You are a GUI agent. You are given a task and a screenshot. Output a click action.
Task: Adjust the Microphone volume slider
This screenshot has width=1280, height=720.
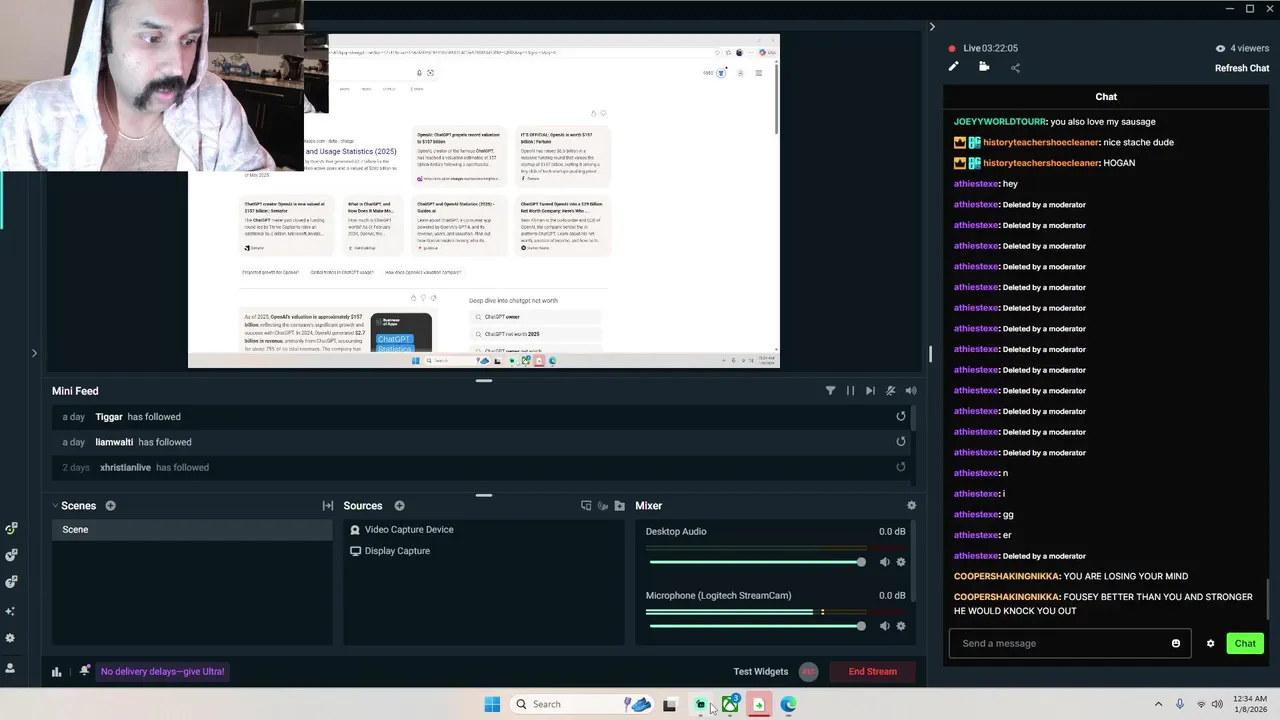tap(756, 626)
